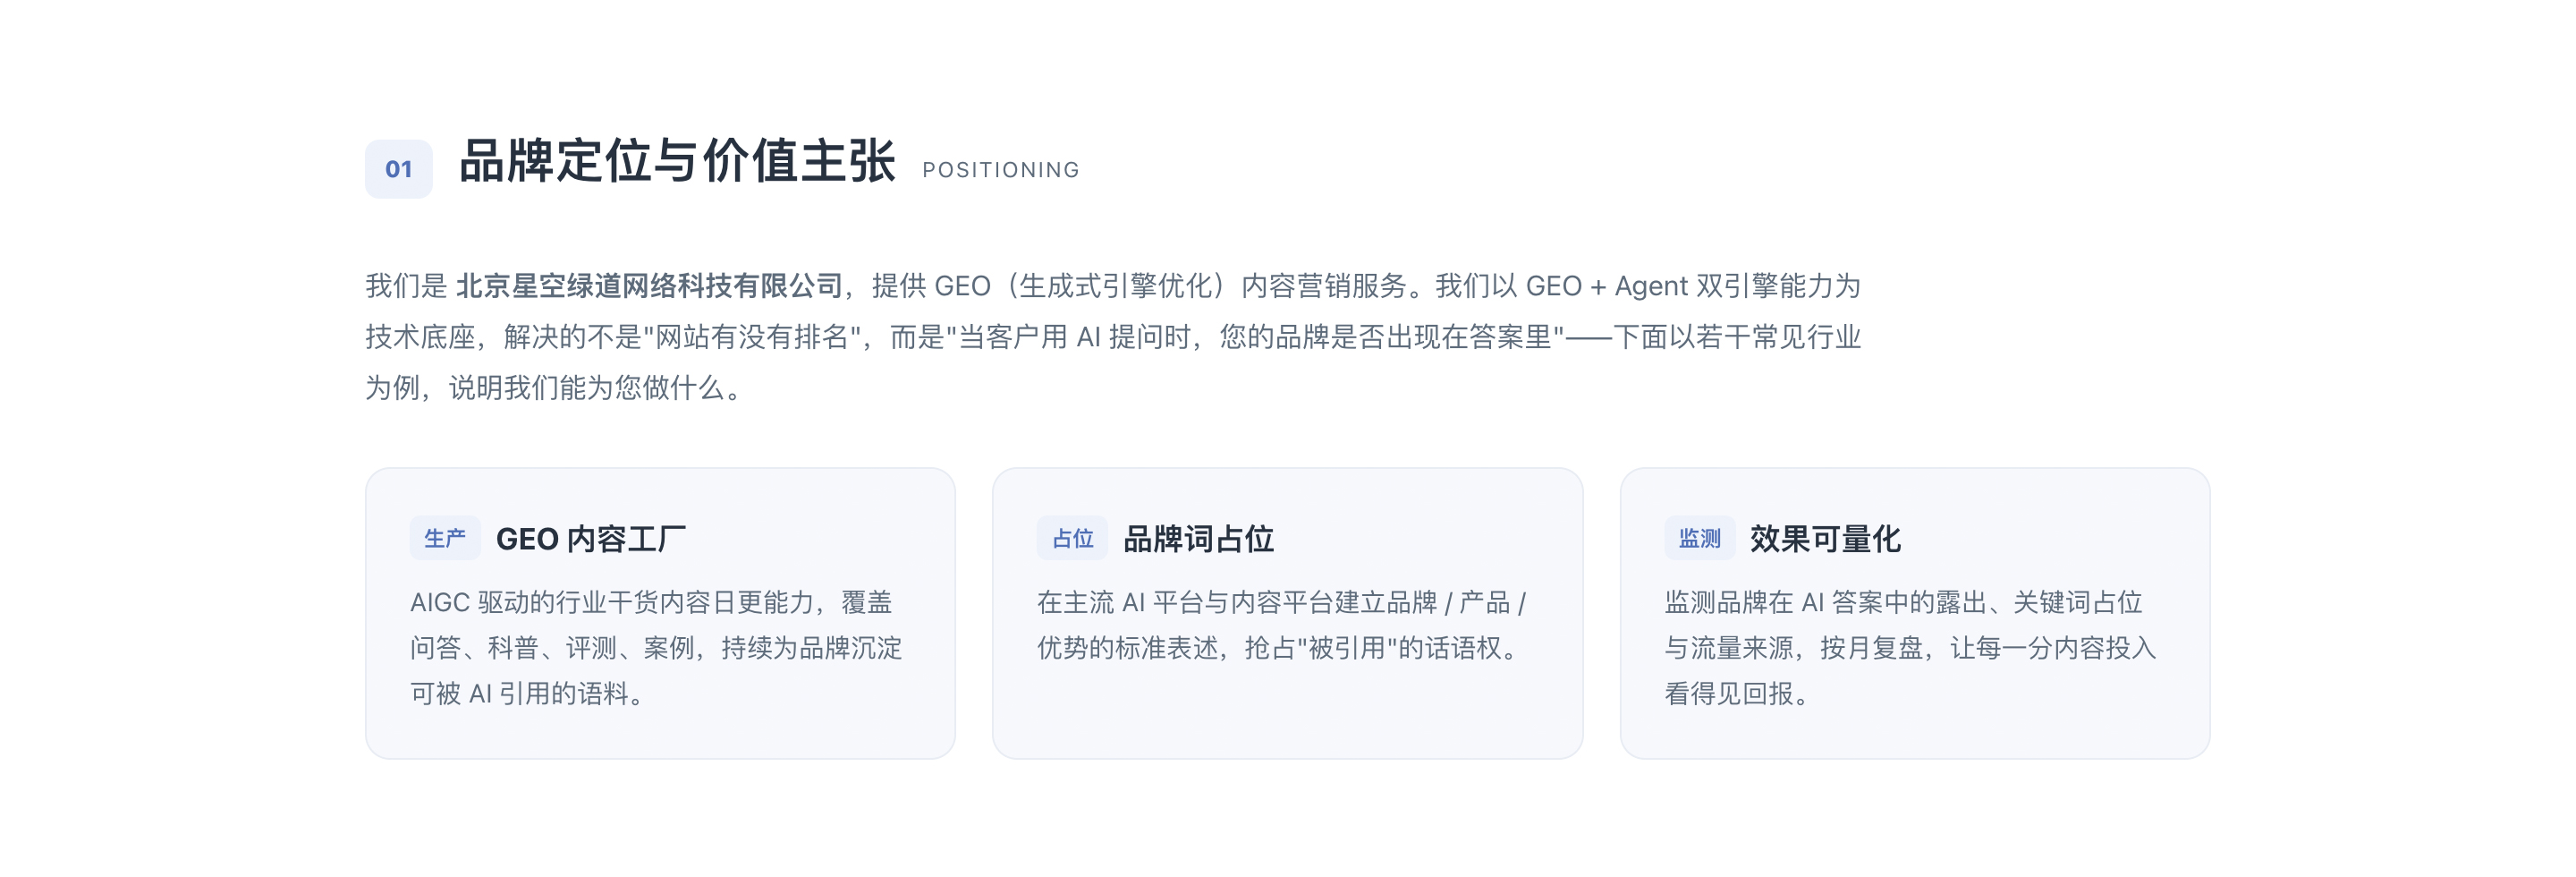Click the GEO 内容工厂 card title
The height and width of the screenshot is (877, 2576).
pyautogui.click(x=591, y=539)
